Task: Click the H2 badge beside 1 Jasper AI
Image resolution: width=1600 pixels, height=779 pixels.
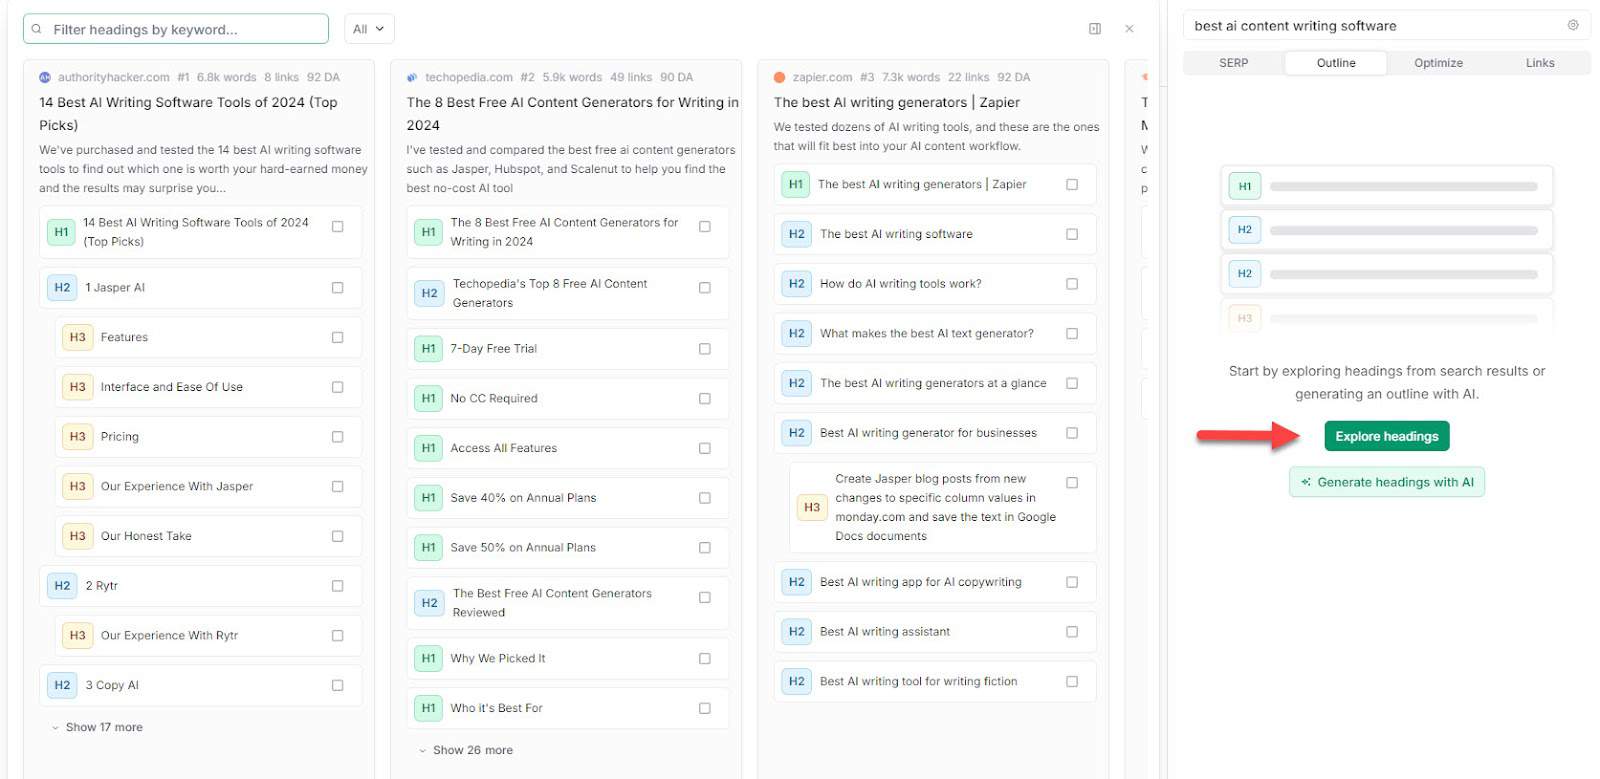Action: click(62, 288)
